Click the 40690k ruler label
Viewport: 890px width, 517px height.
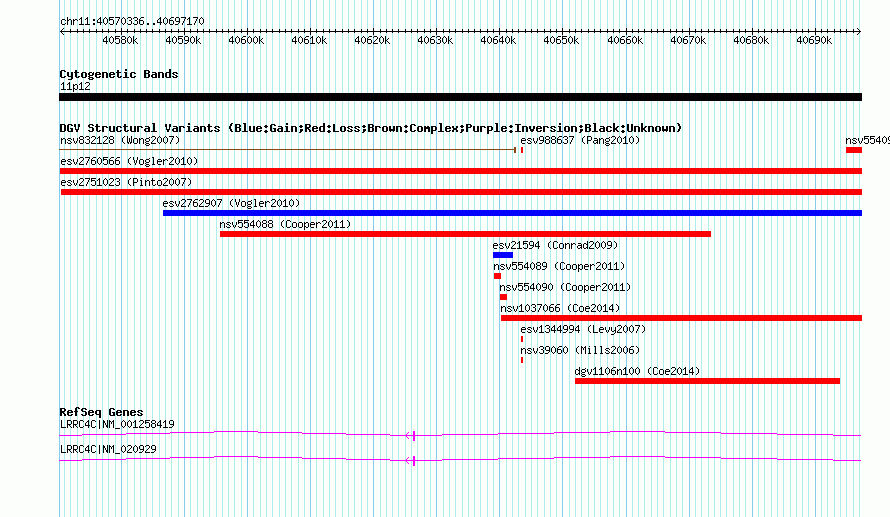(x=815, y=40)
